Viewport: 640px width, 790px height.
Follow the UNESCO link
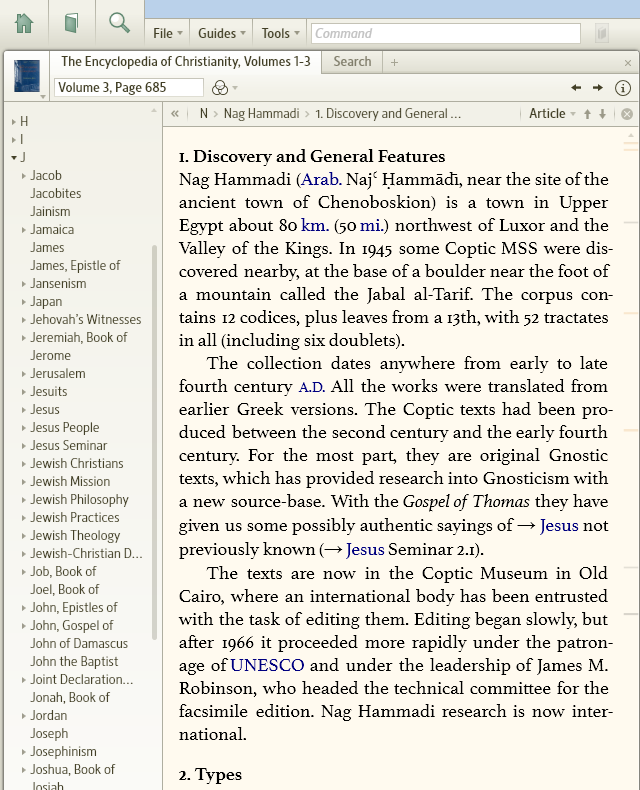tap(267, 666)
